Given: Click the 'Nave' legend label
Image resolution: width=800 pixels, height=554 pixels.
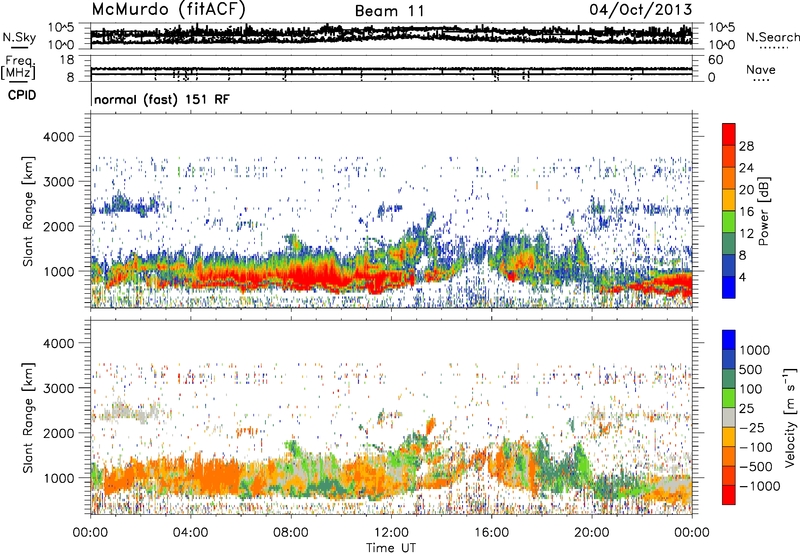Looking at the screenshot, I should [761, 69].
